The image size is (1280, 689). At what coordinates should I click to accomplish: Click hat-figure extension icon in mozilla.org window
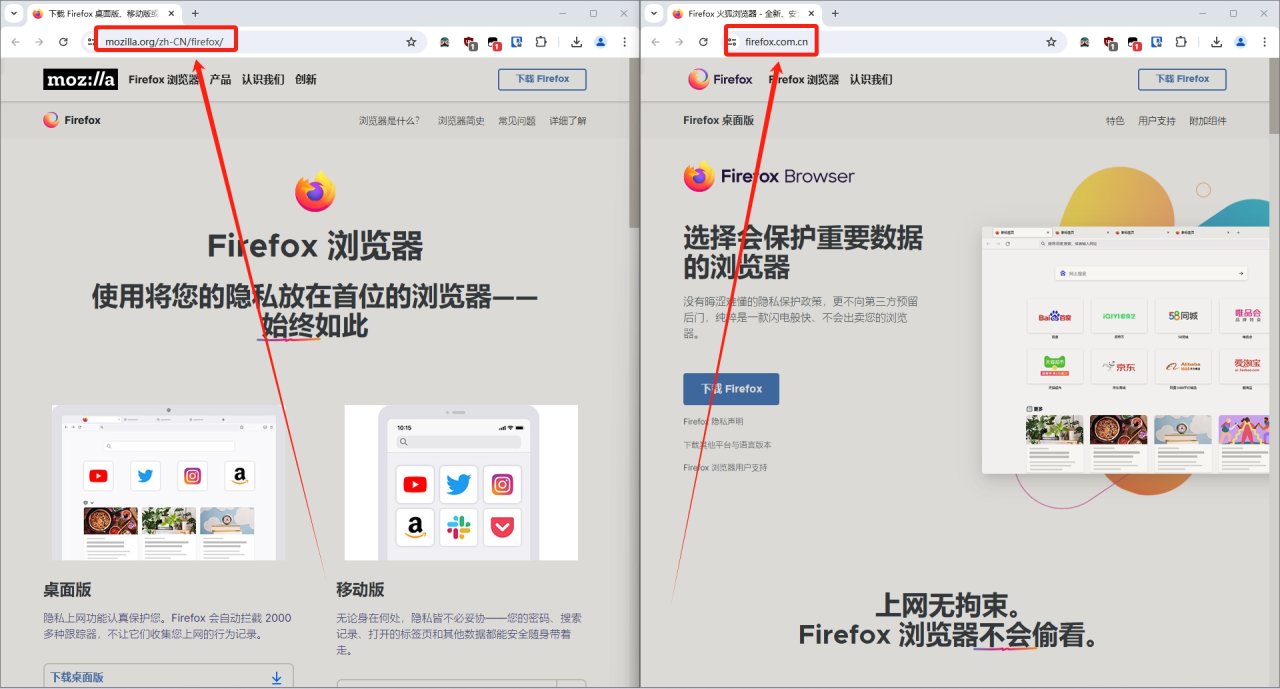[445, 42]
